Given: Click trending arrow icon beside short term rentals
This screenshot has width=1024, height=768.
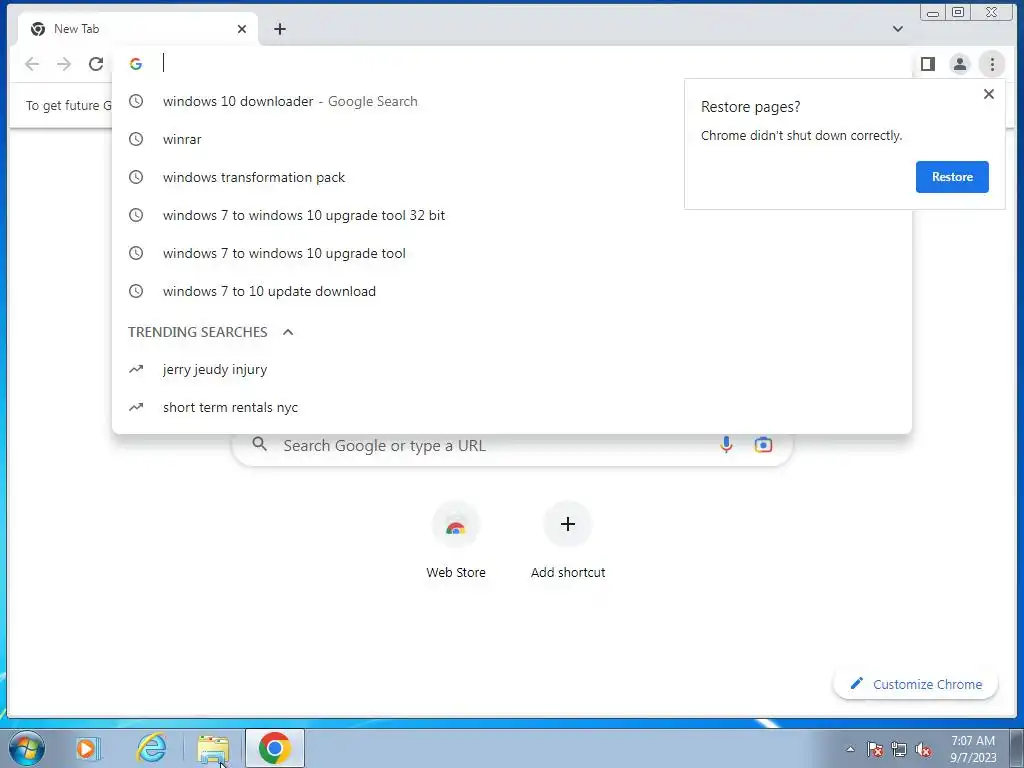Looking at the screenshot, I should 136,407.
